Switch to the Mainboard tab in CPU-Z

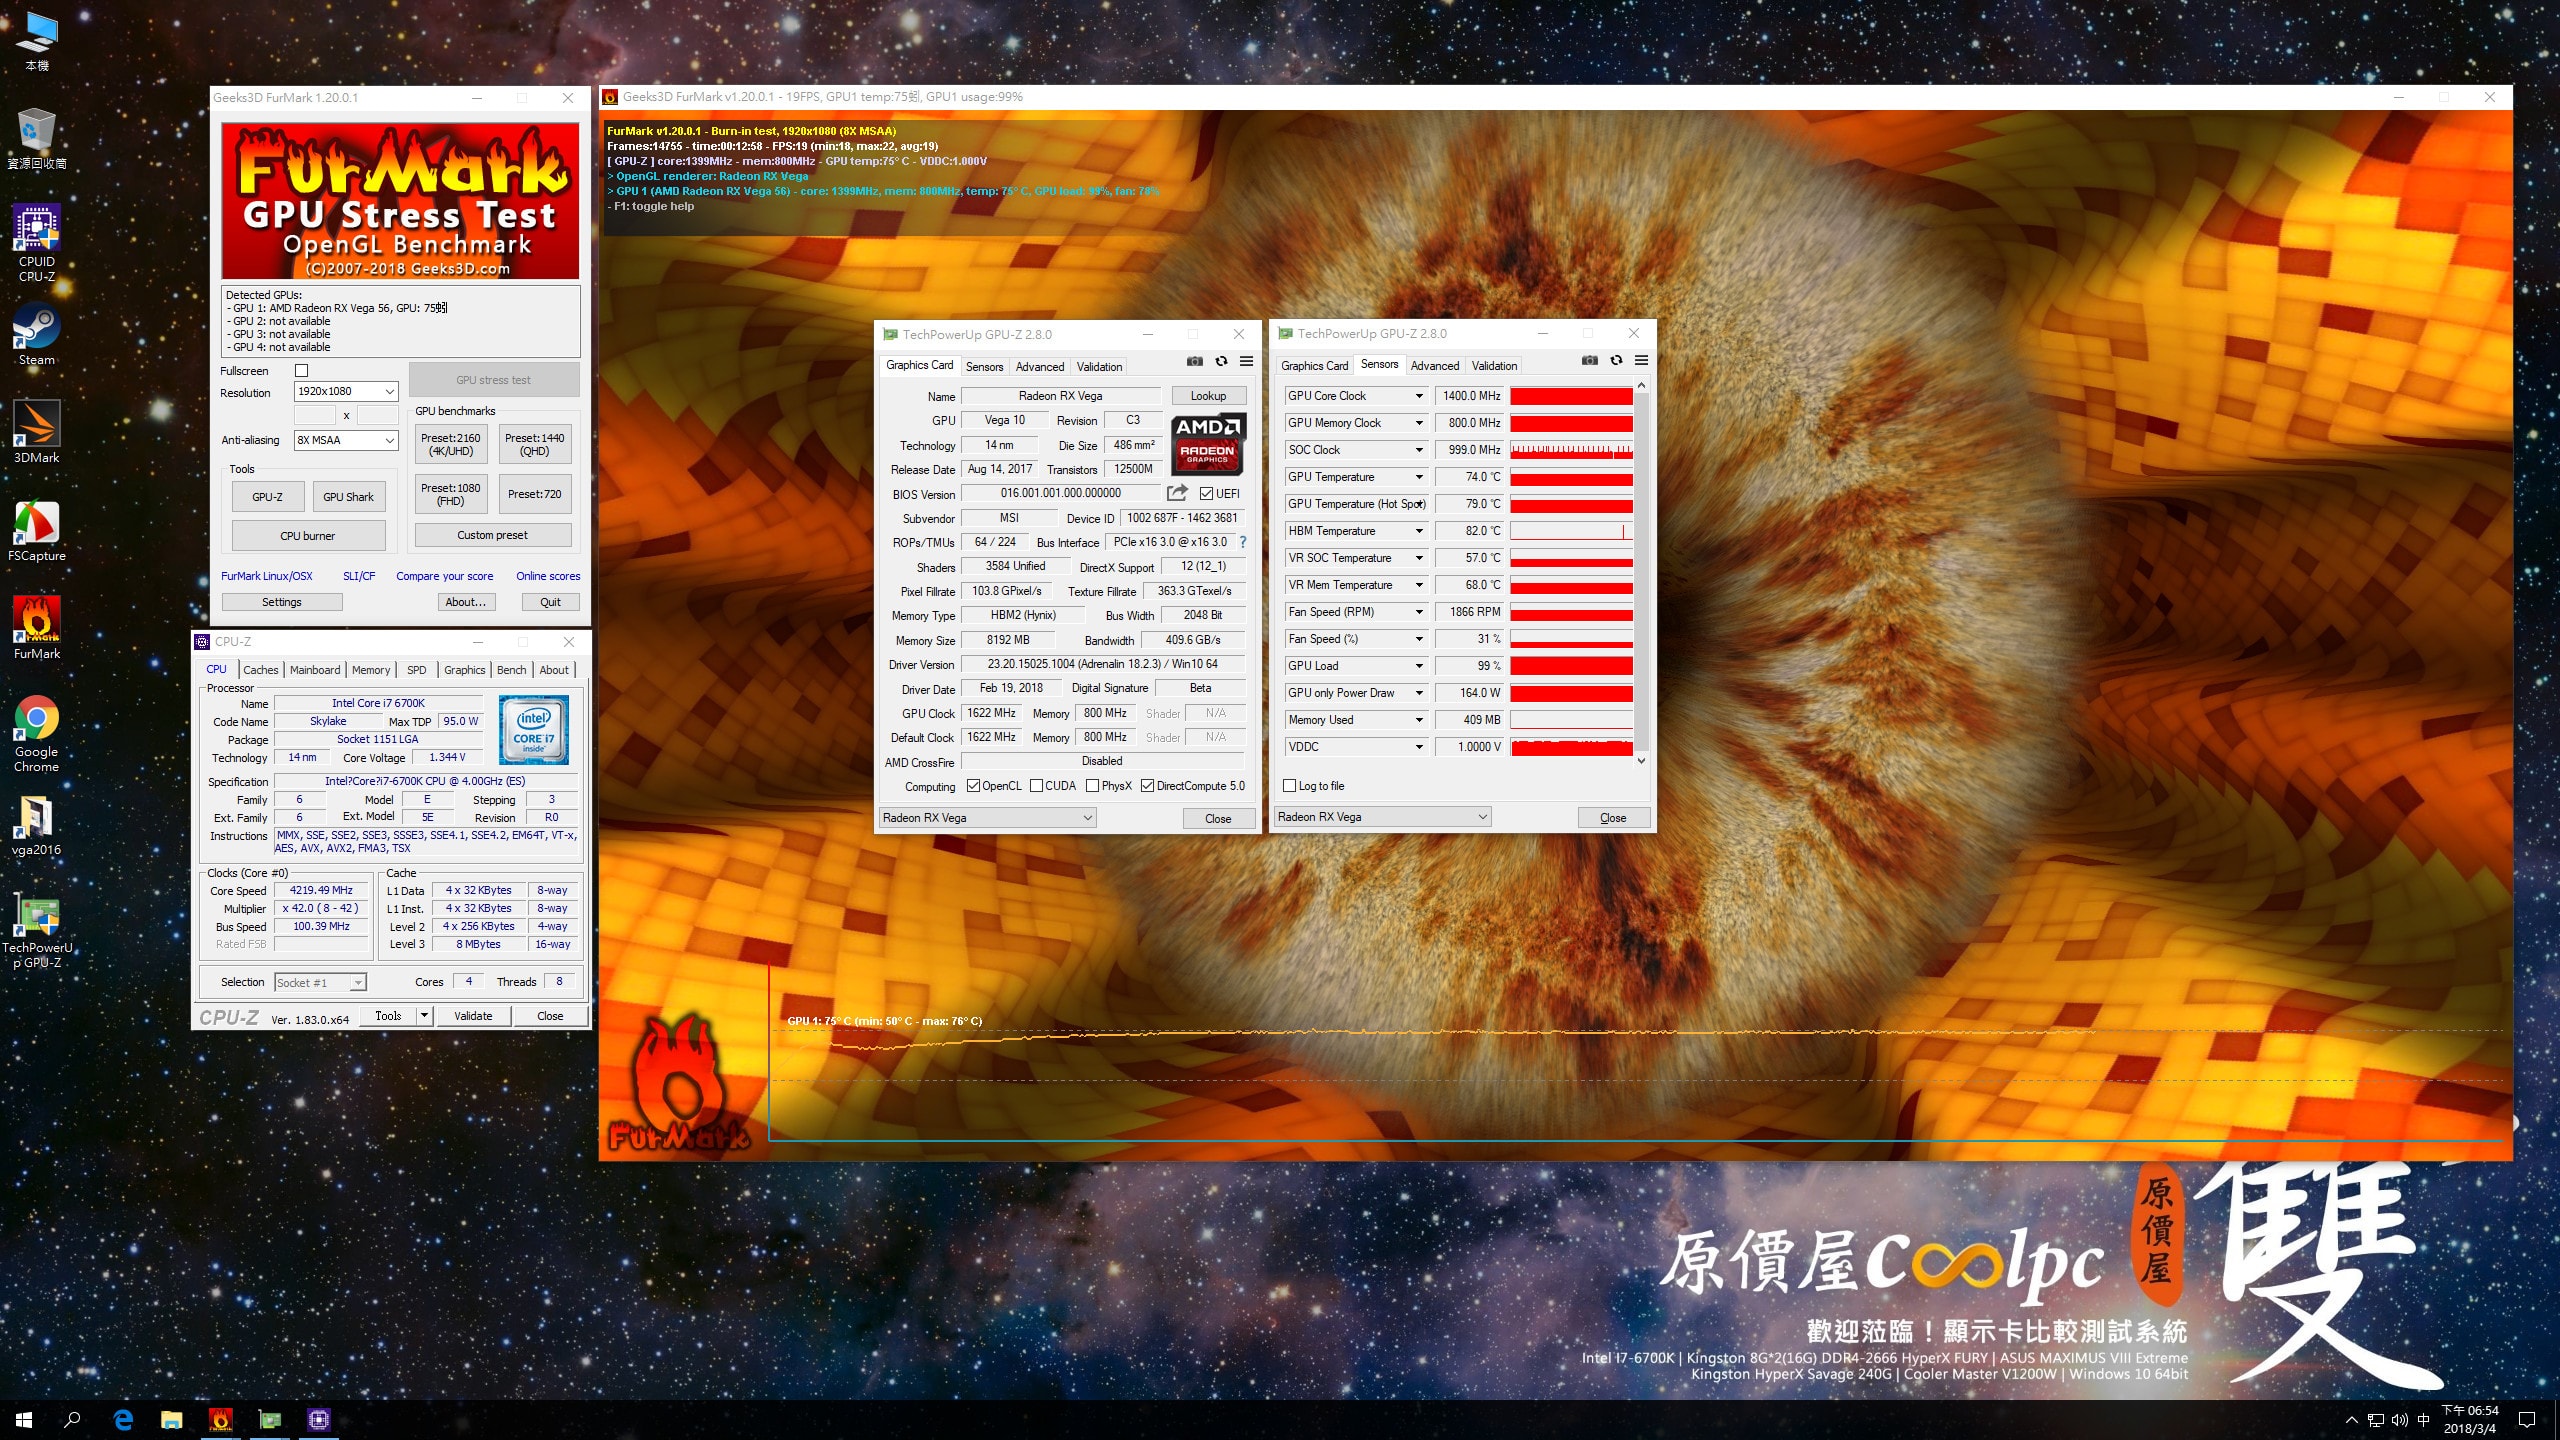click(315, 670)
